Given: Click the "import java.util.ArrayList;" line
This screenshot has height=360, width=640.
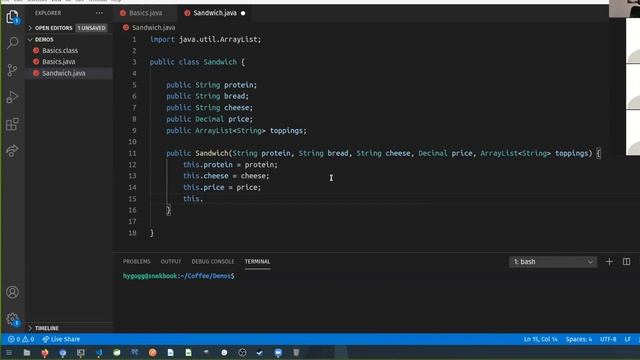Looking at the screenshot, I should (x=205, y=40).
